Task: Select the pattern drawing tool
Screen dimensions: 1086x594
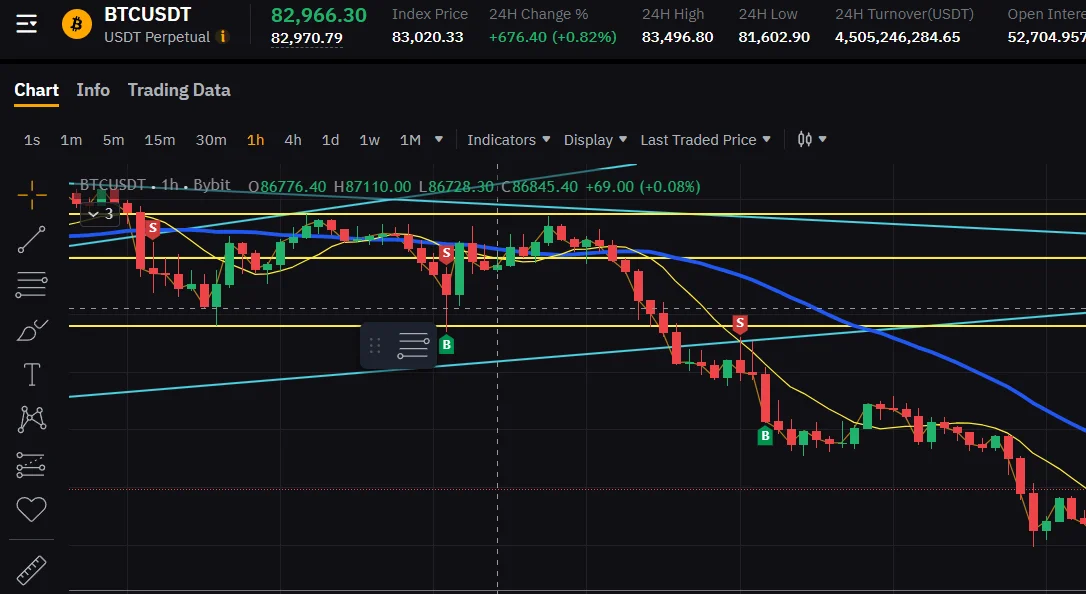Action: [32, 419]
